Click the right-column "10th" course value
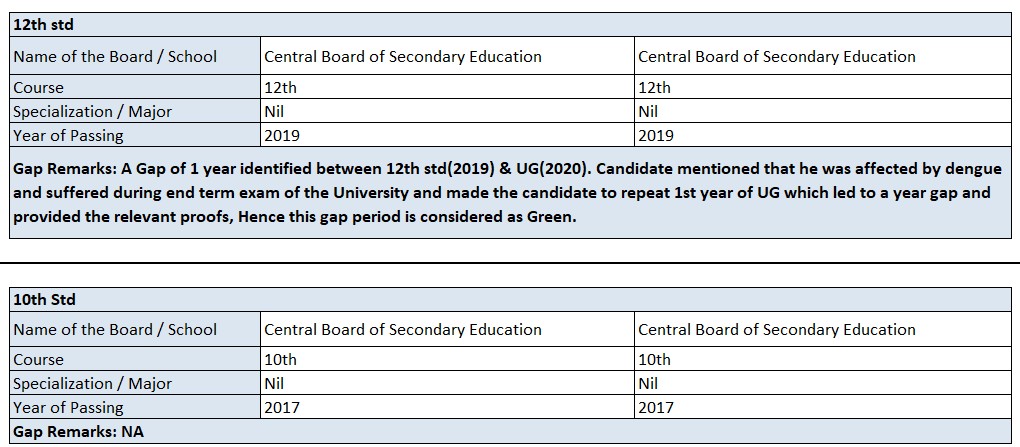Screen dimensions: 1020x447 pos(655,360)
